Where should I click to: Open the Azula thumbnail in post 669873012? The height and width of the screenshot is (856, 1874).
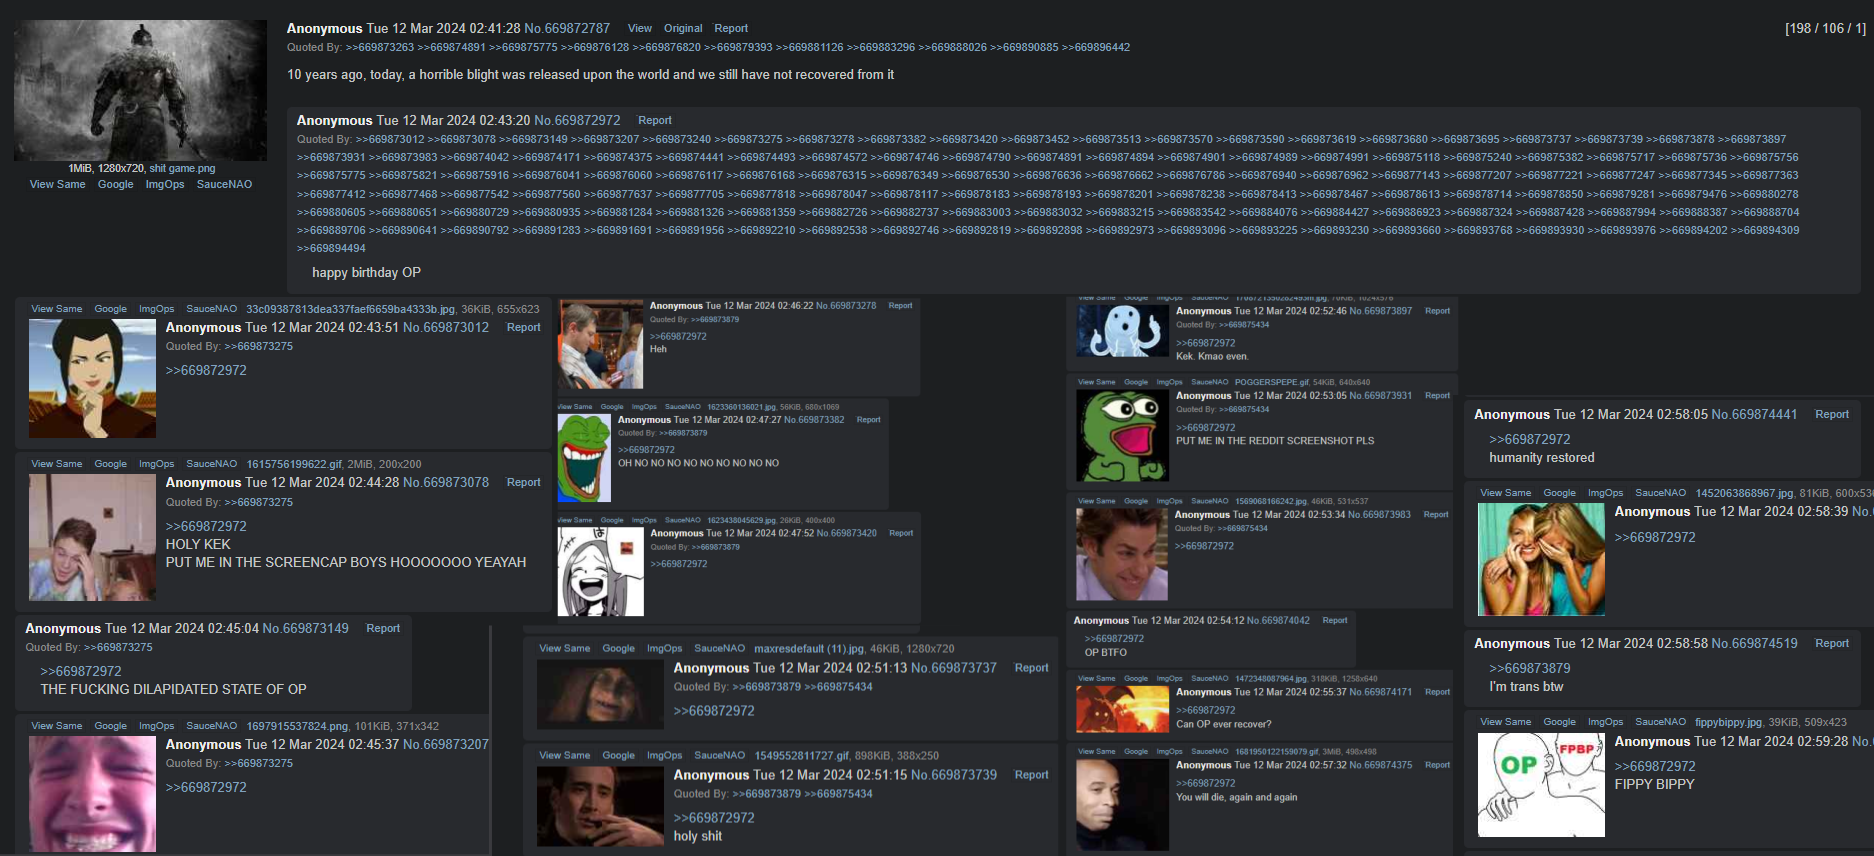[x=92, y=378]
